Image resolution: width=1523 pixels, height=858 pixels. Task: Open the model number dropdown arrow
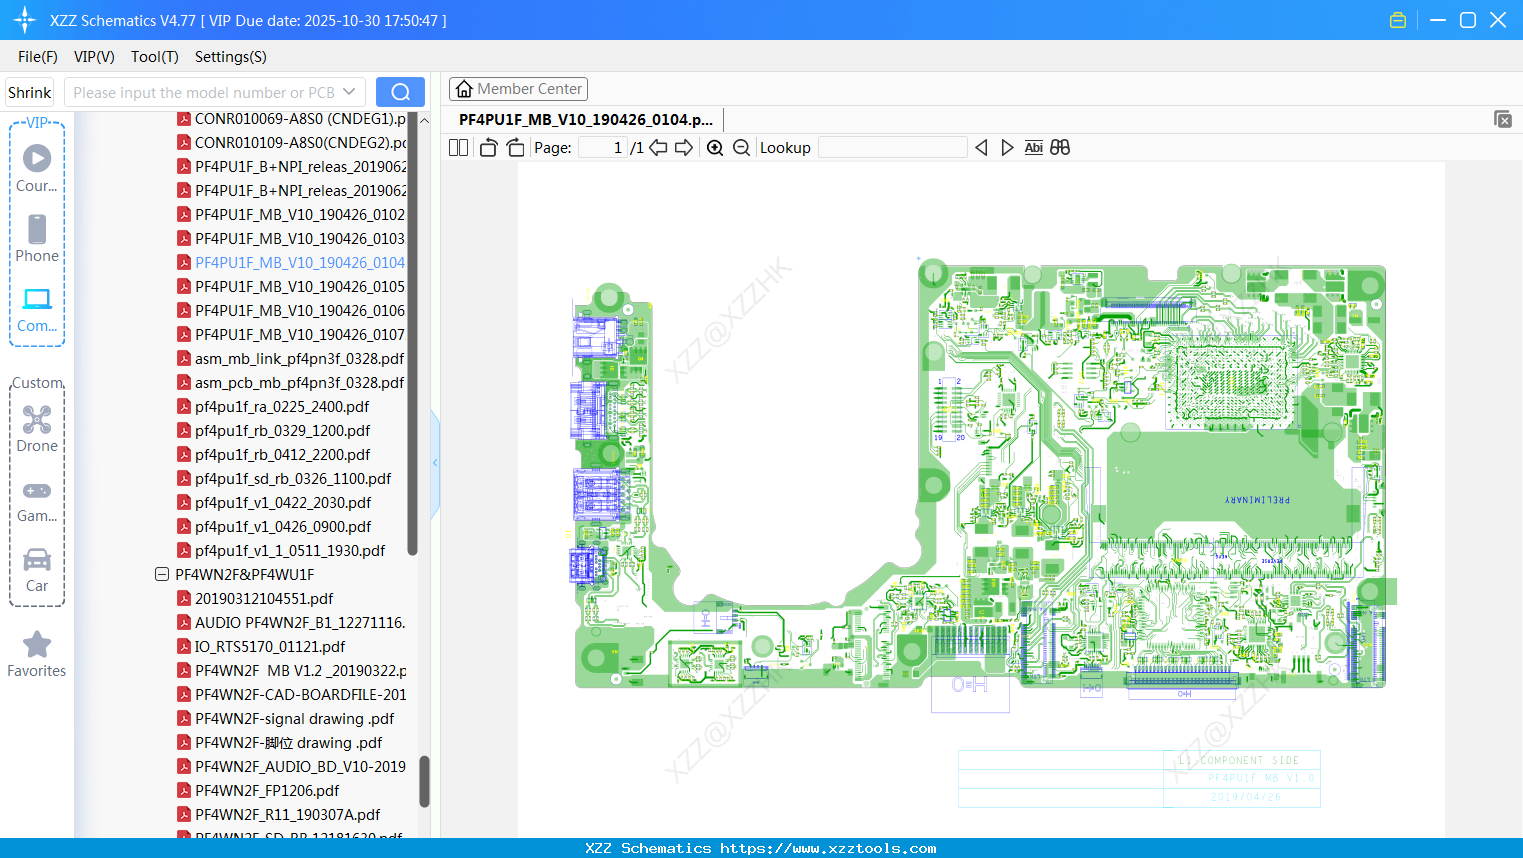pos(349,92)
